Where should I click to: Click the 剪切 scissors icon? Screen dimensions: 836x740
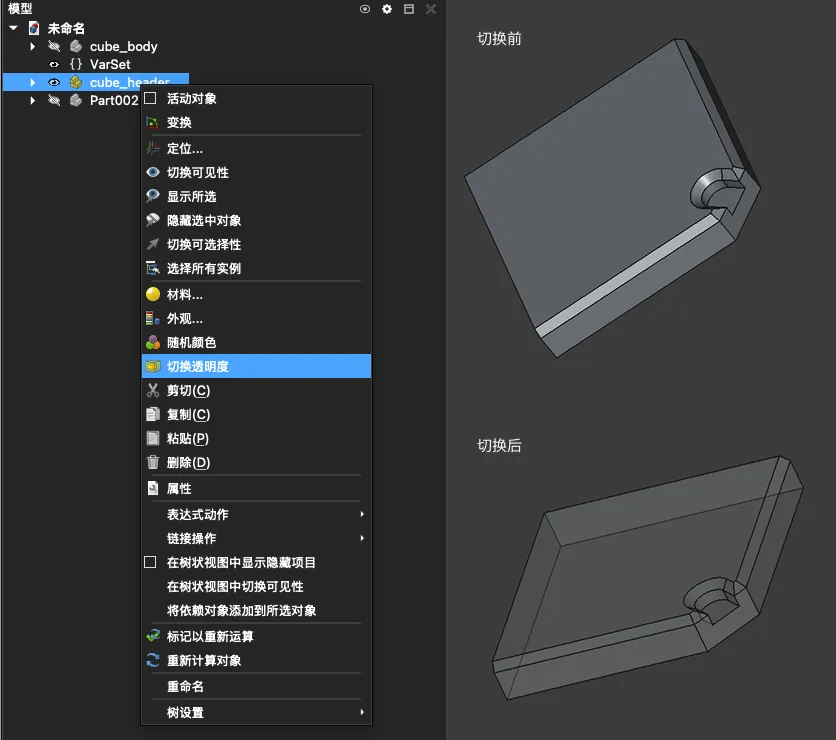pos(152,390)
